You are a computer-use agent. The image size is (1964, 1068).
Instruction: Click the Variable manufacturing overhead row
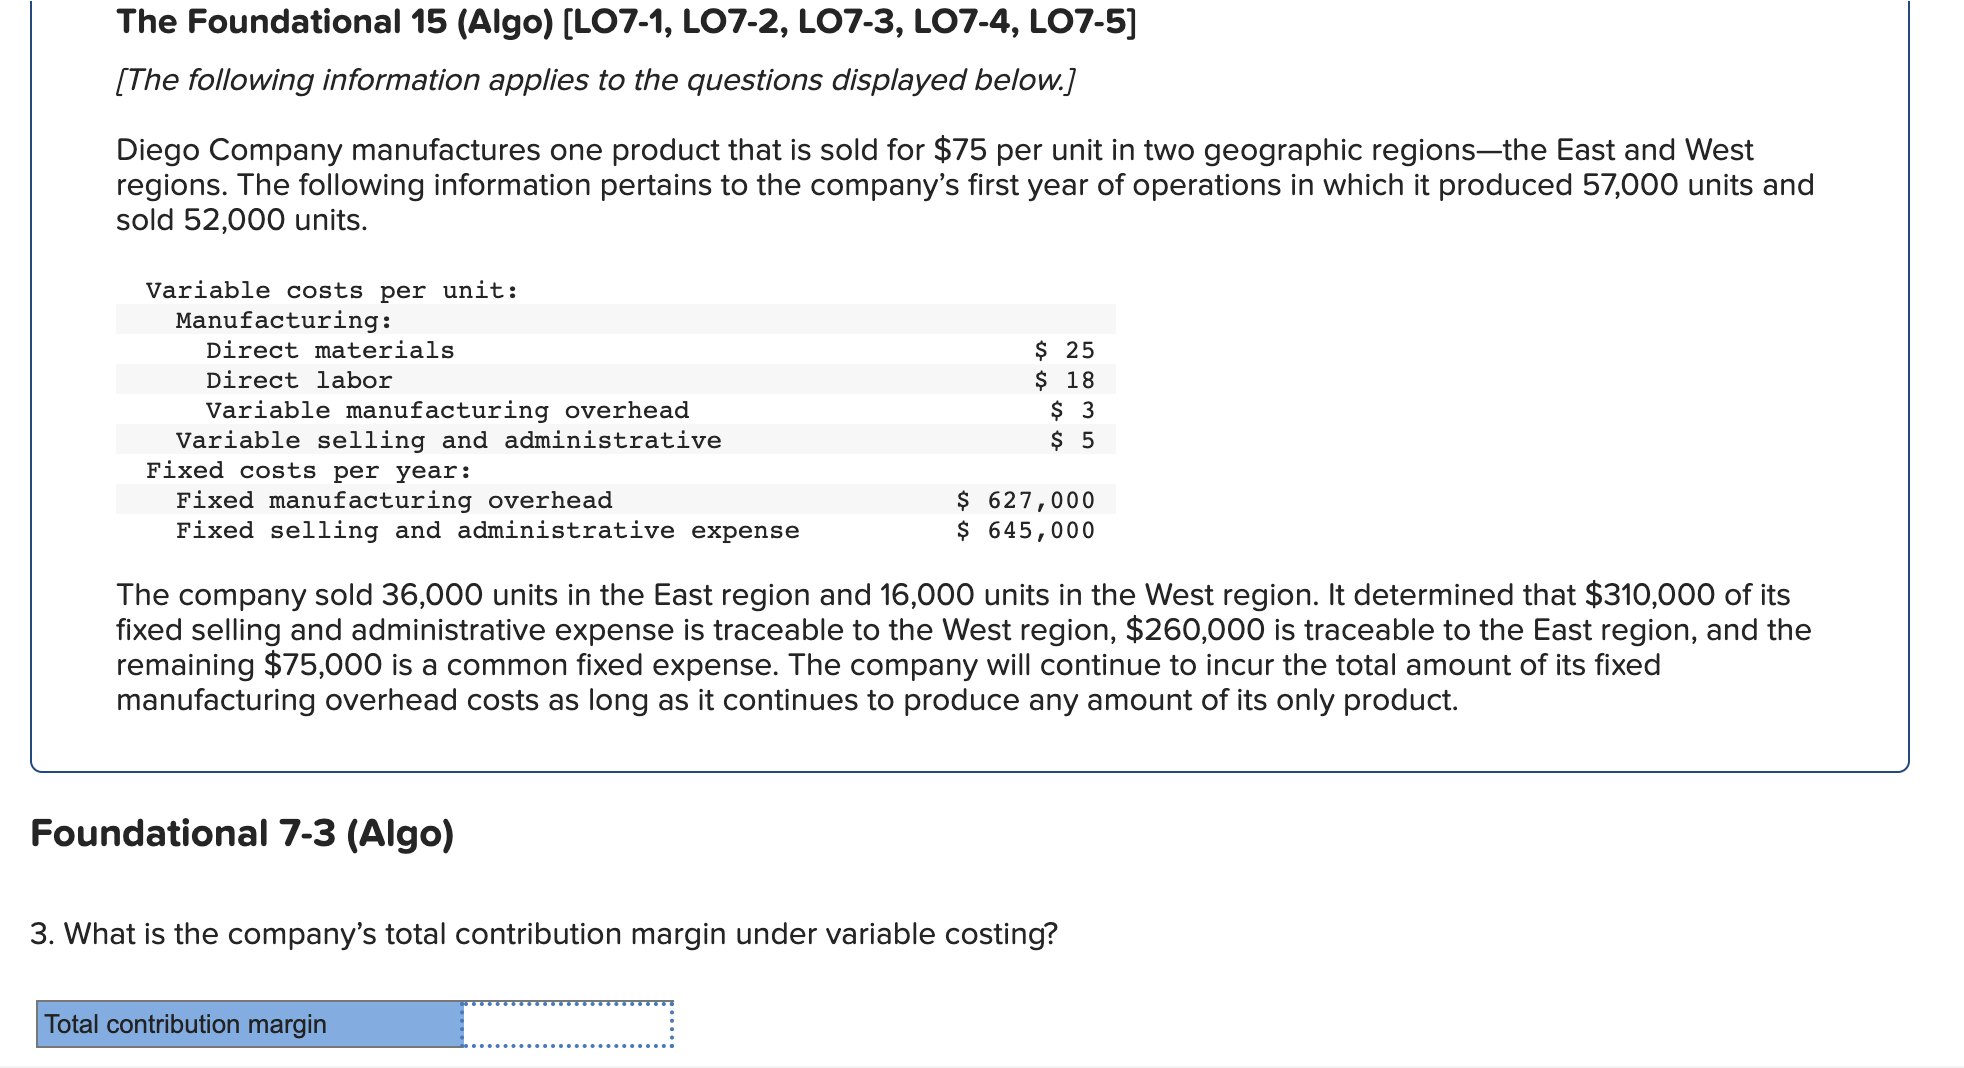pos(445,410)
